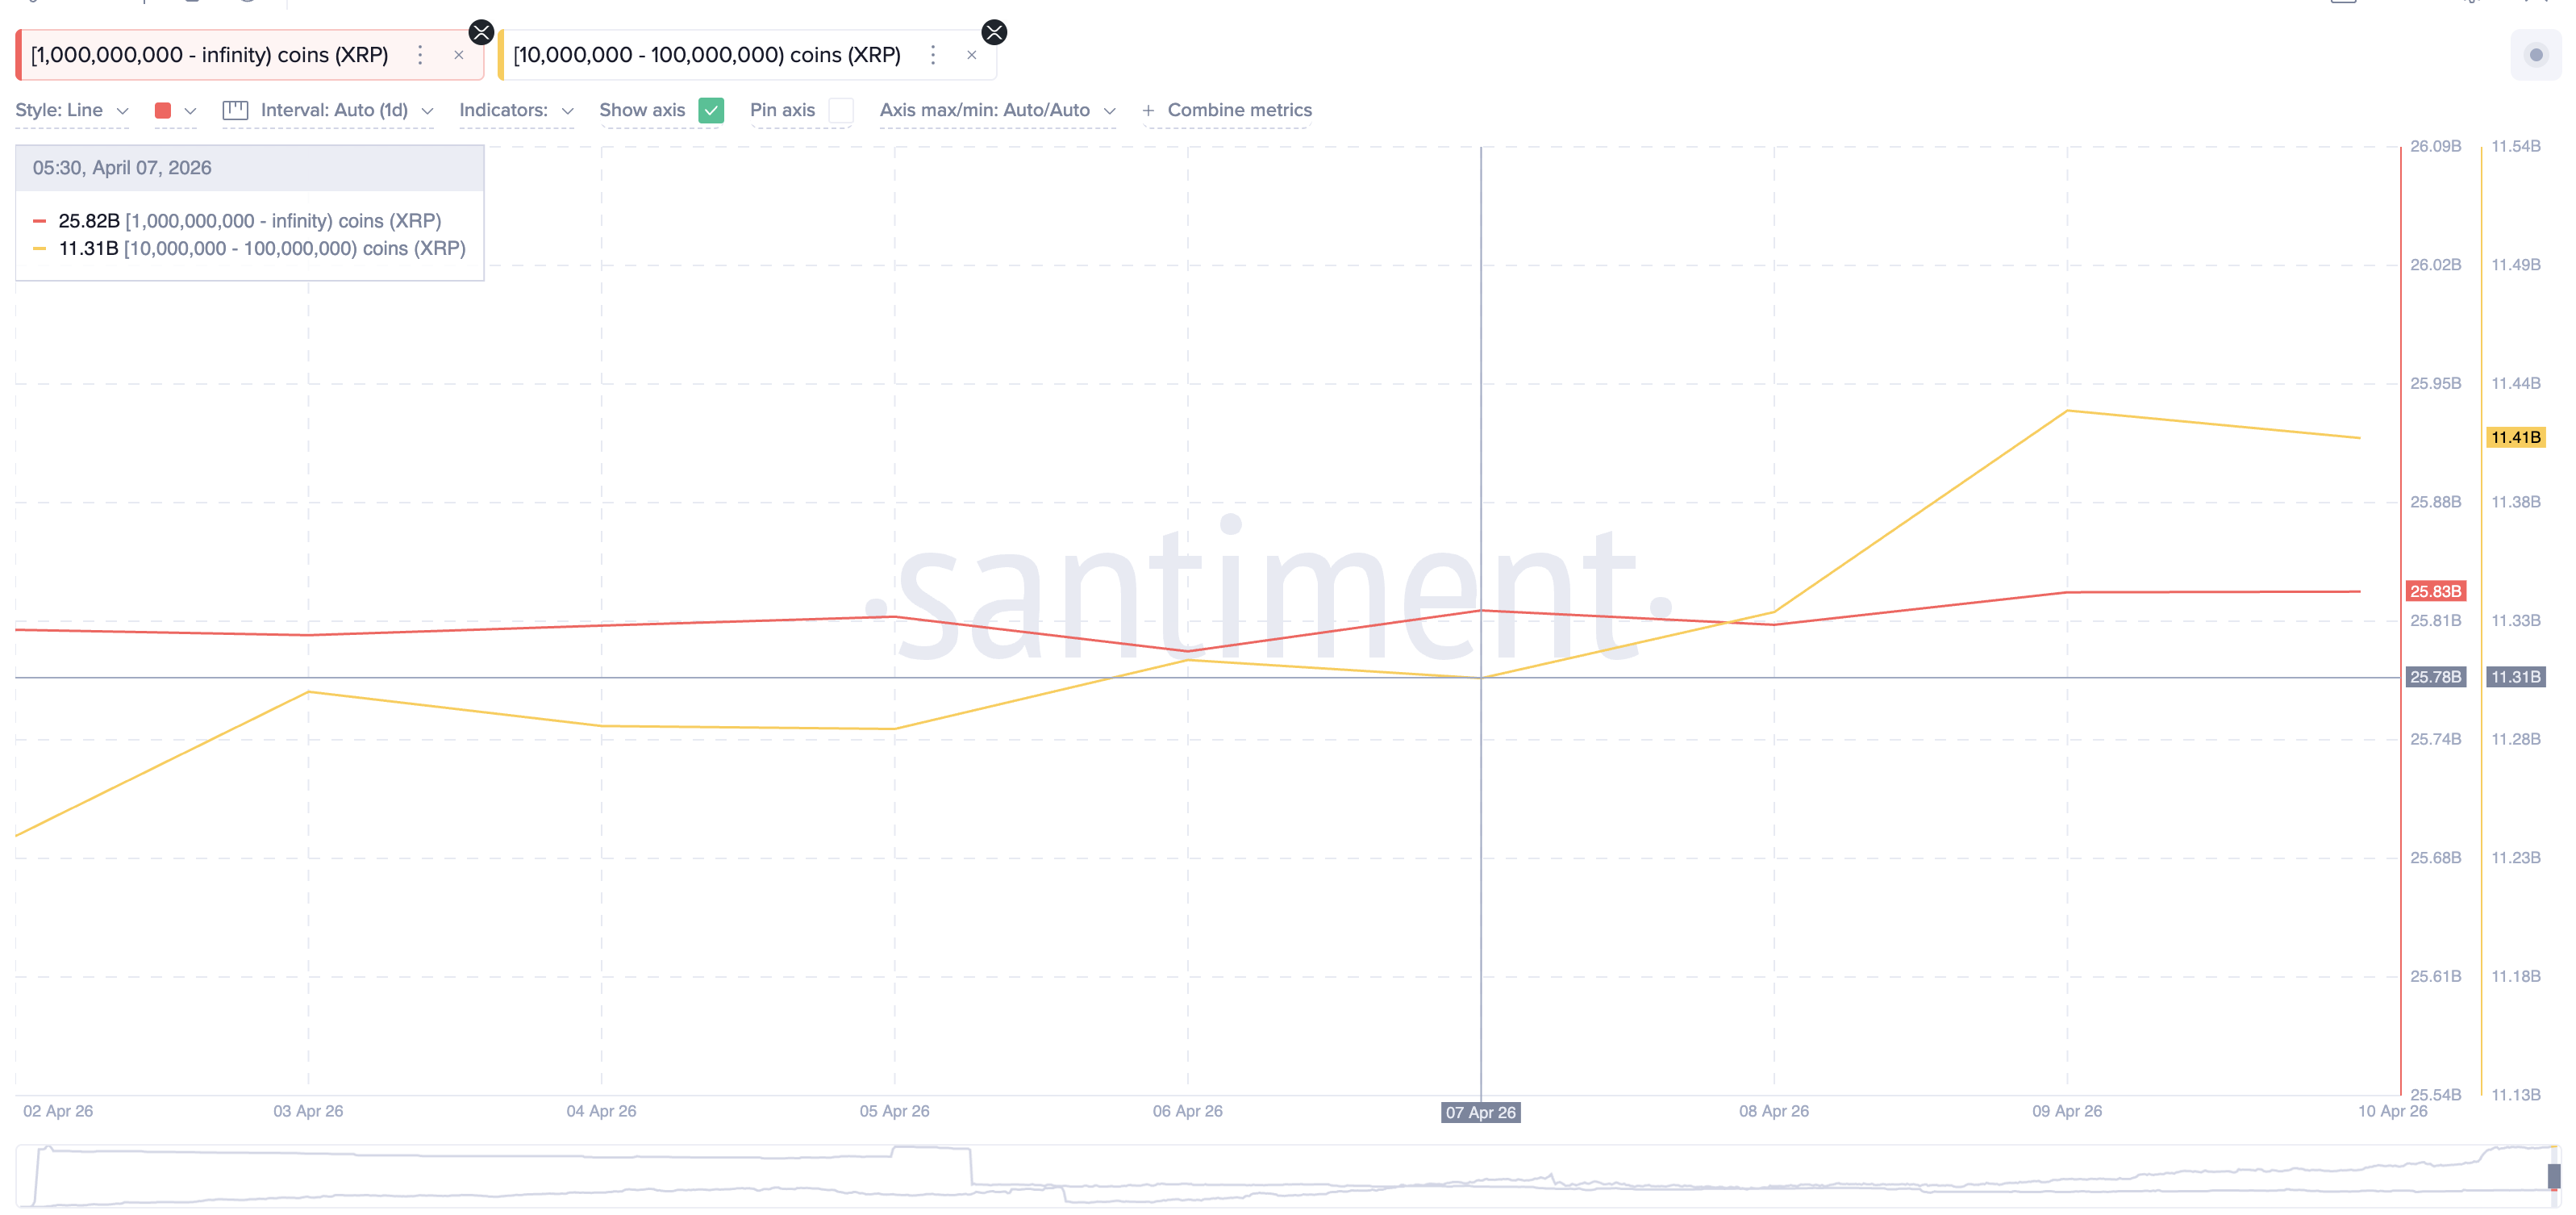The width and height of the screenshot is (2576, 1215).
Task: Enable the Pin axis checkbox
Action: coord(841,111)
